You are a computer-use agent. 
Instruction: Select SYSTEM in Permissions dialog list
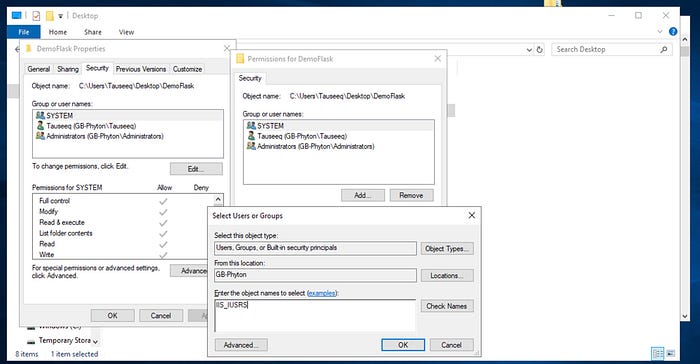point(339,126)
